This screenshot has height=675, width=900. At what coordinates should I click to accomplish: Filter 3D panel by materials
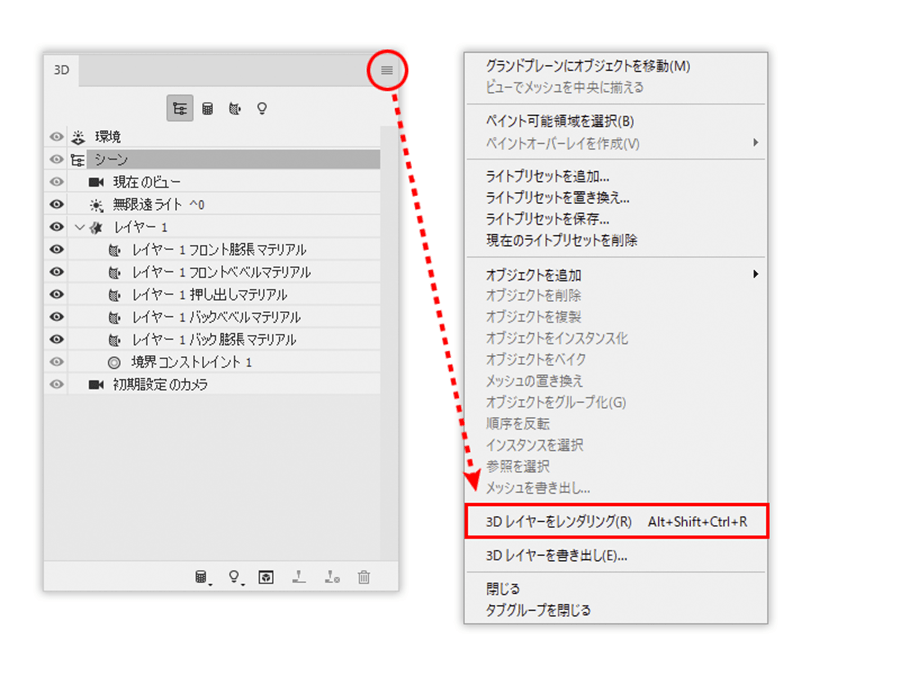pos(235,108)
